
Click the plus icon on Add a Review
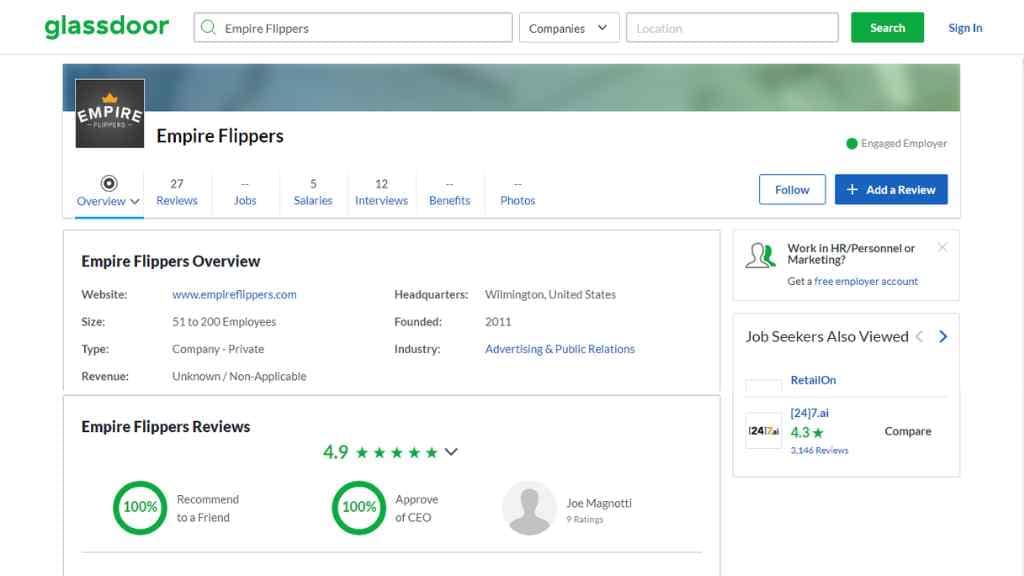854,189
